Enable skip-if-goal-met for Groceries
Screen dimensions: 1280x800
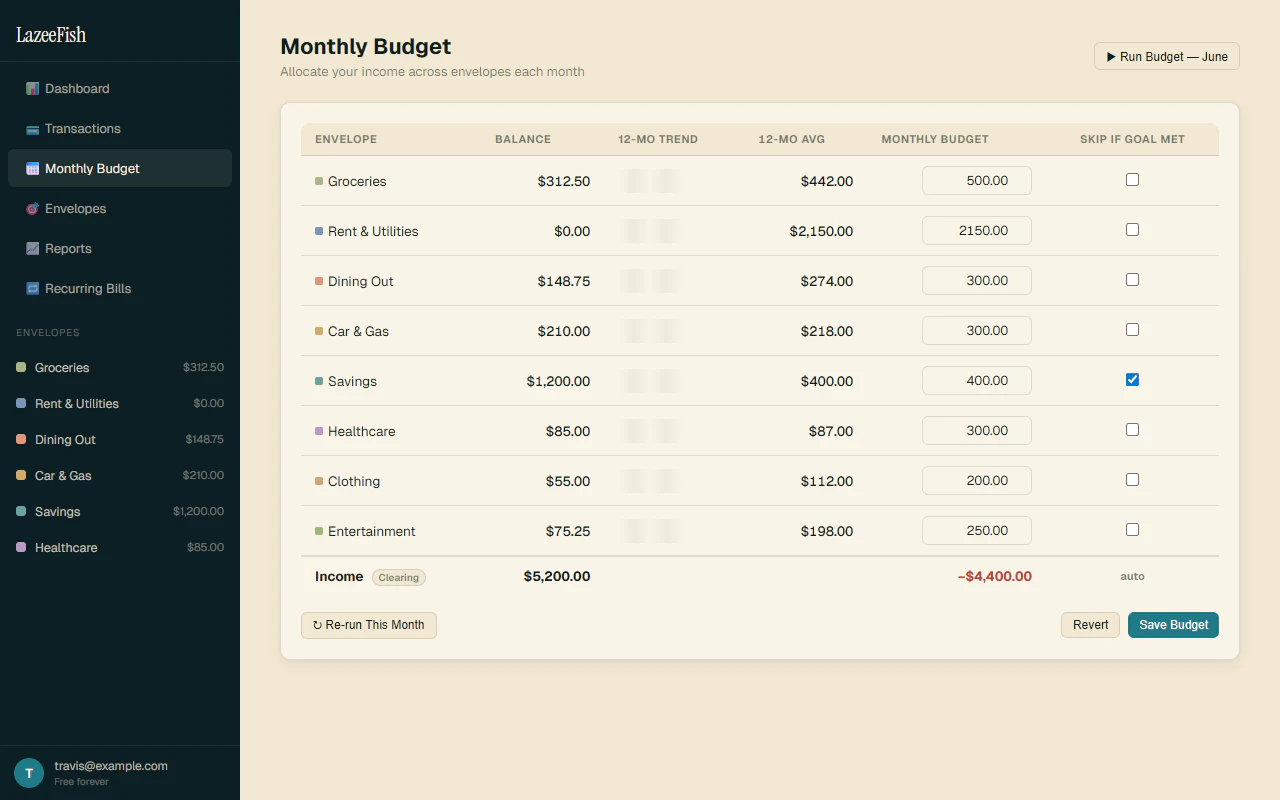tap(1132, 180)
